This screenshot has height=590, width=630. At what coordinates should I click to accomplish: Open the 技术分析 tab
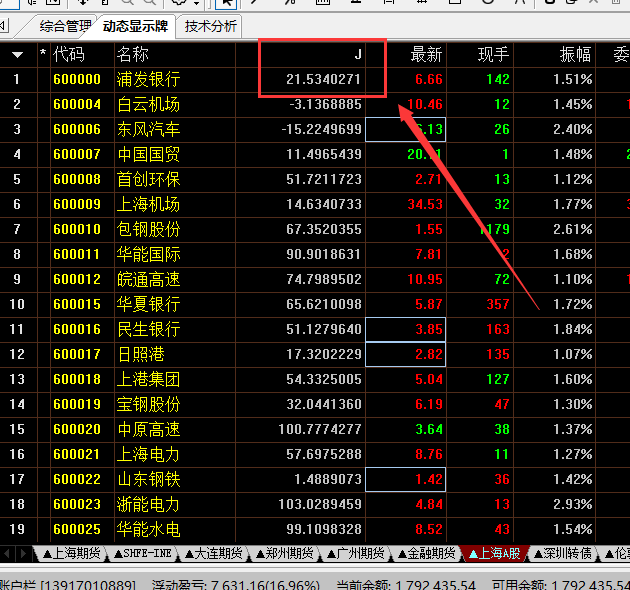point(211,27)
